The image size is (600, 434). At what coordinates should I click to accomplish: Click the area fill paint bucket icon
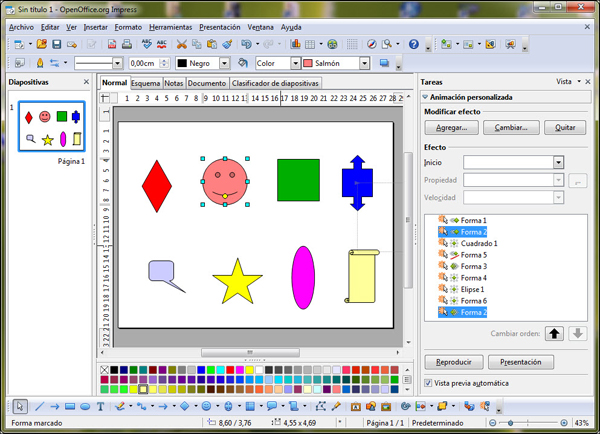[243, 63]
